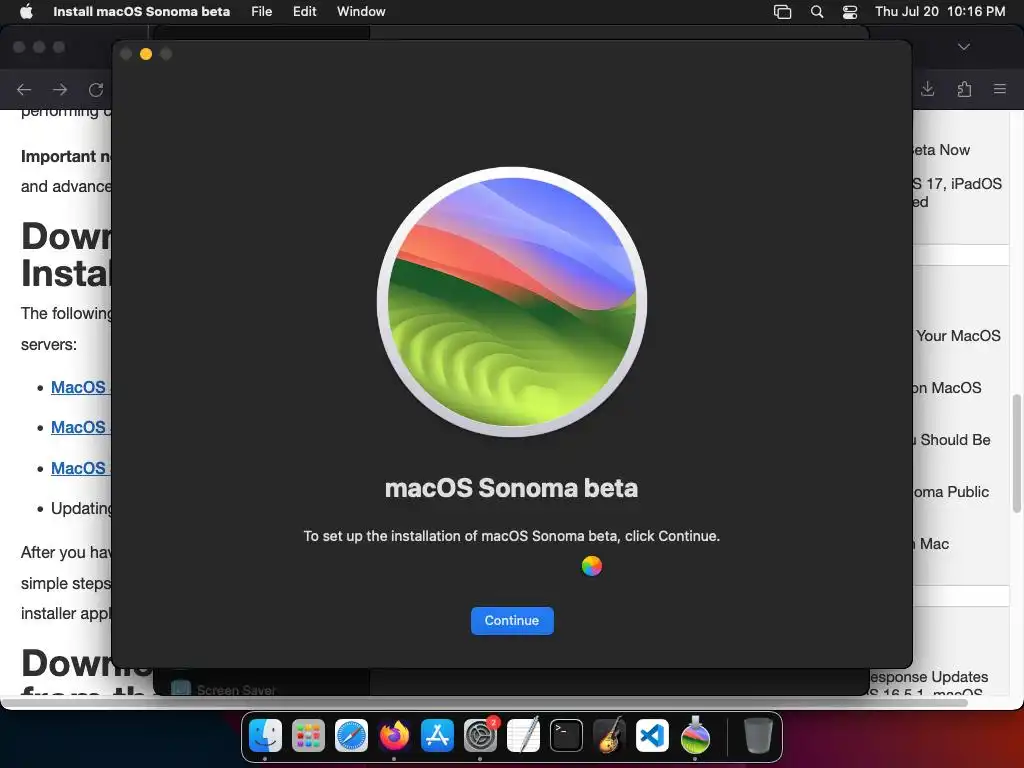Open Launchpad from the Dock
1024x768 pixels.
click(x=308, y=735)
